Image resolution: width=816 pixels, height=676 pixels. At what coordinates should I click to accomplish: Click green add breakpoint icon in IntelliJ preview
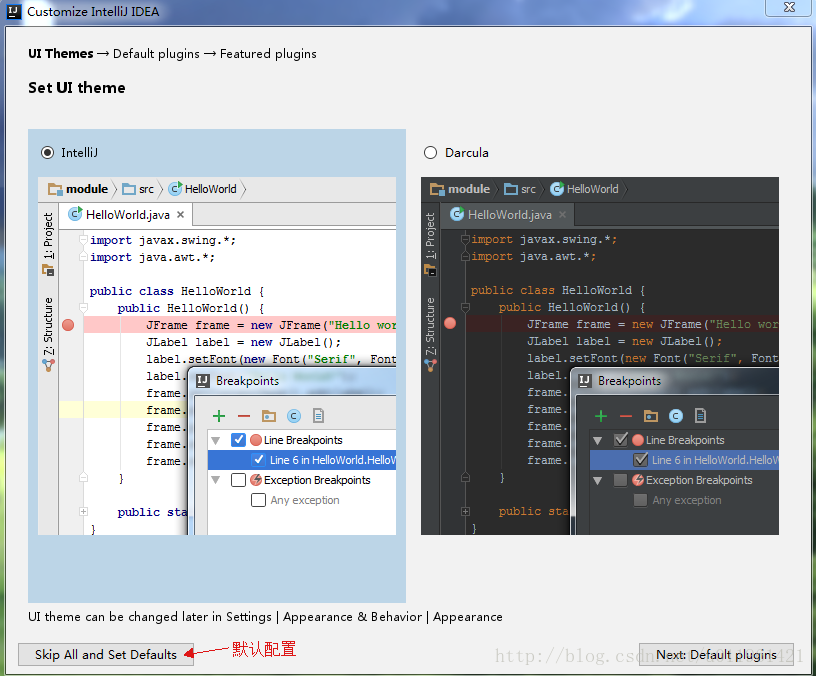(219, 416)
